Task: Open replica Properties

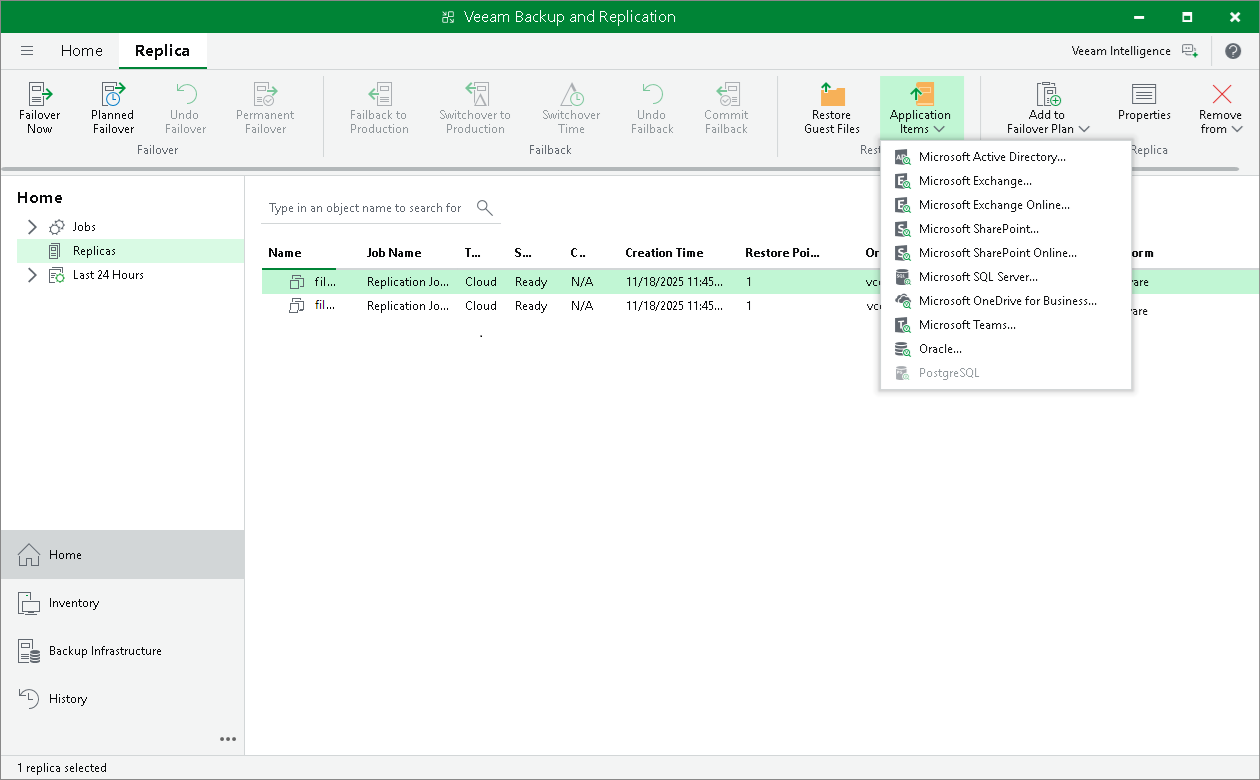Action: pos(1144,102)
